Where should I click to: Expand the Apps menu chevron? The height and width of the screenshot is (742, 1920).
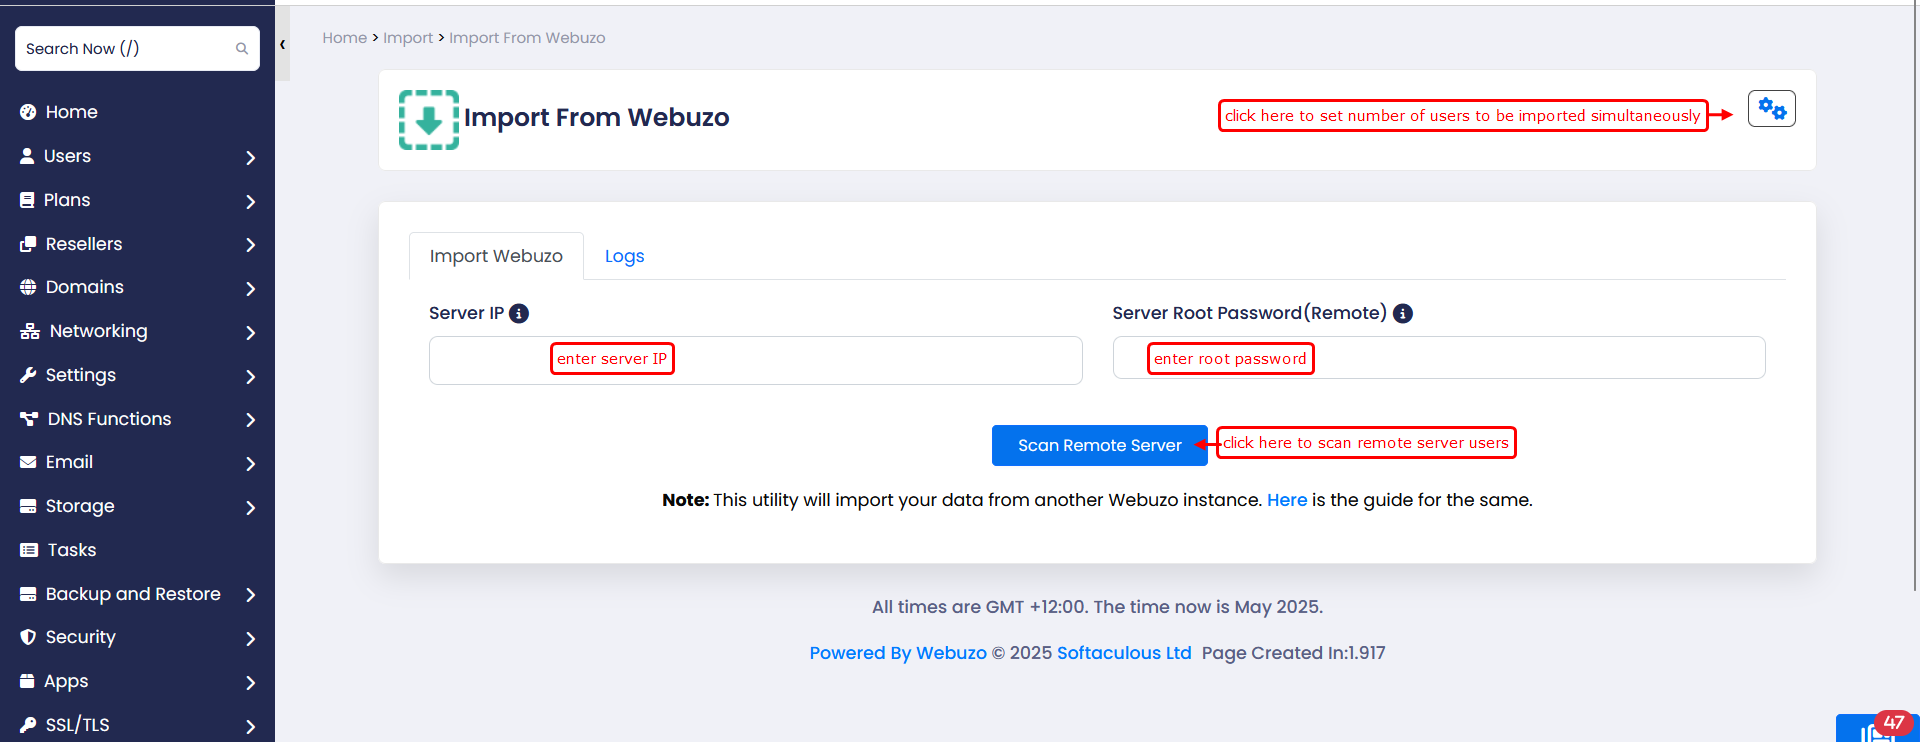[251, 682]
